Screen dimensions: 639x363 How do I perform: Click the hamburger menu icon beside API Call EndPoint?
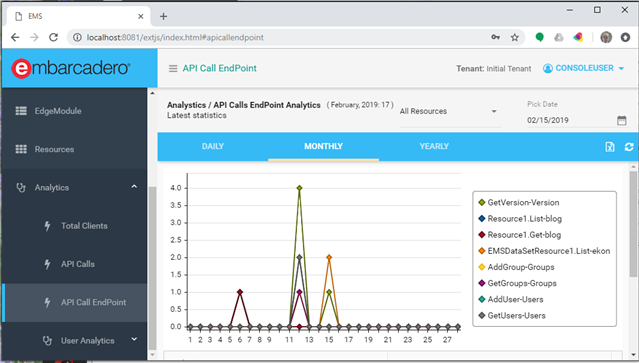point(173,68)
